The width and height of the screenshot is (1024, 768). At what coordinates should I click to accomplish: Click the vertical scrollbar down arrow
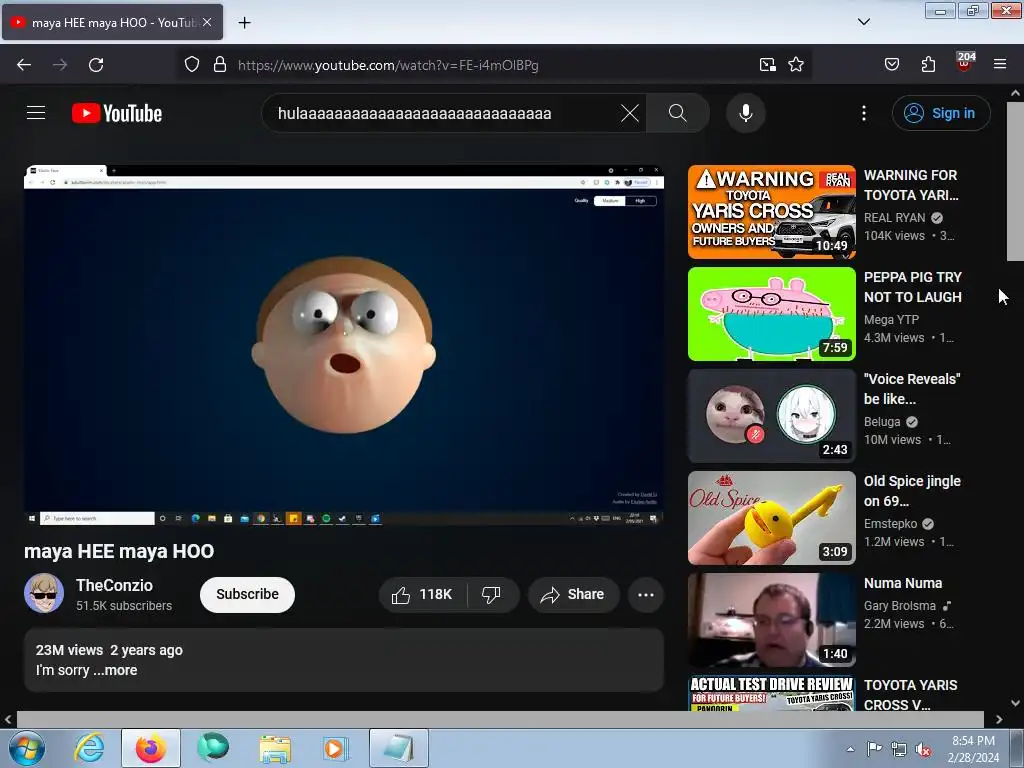point(1015,703)
